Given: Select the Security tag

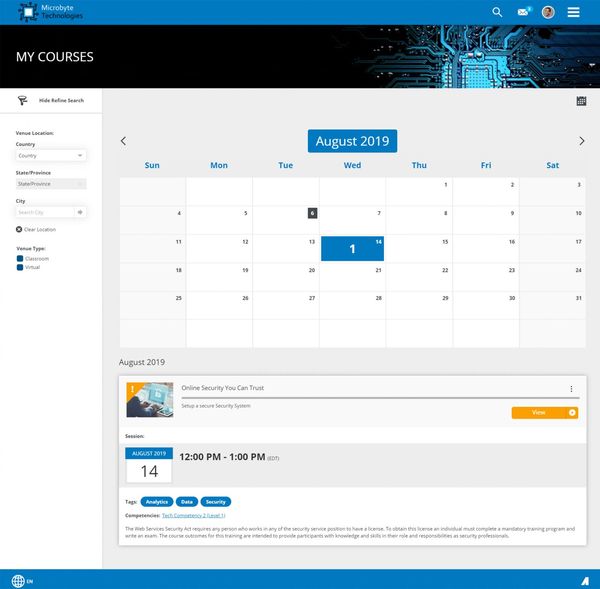Looking at the screenshot, I should click(216, 502).
